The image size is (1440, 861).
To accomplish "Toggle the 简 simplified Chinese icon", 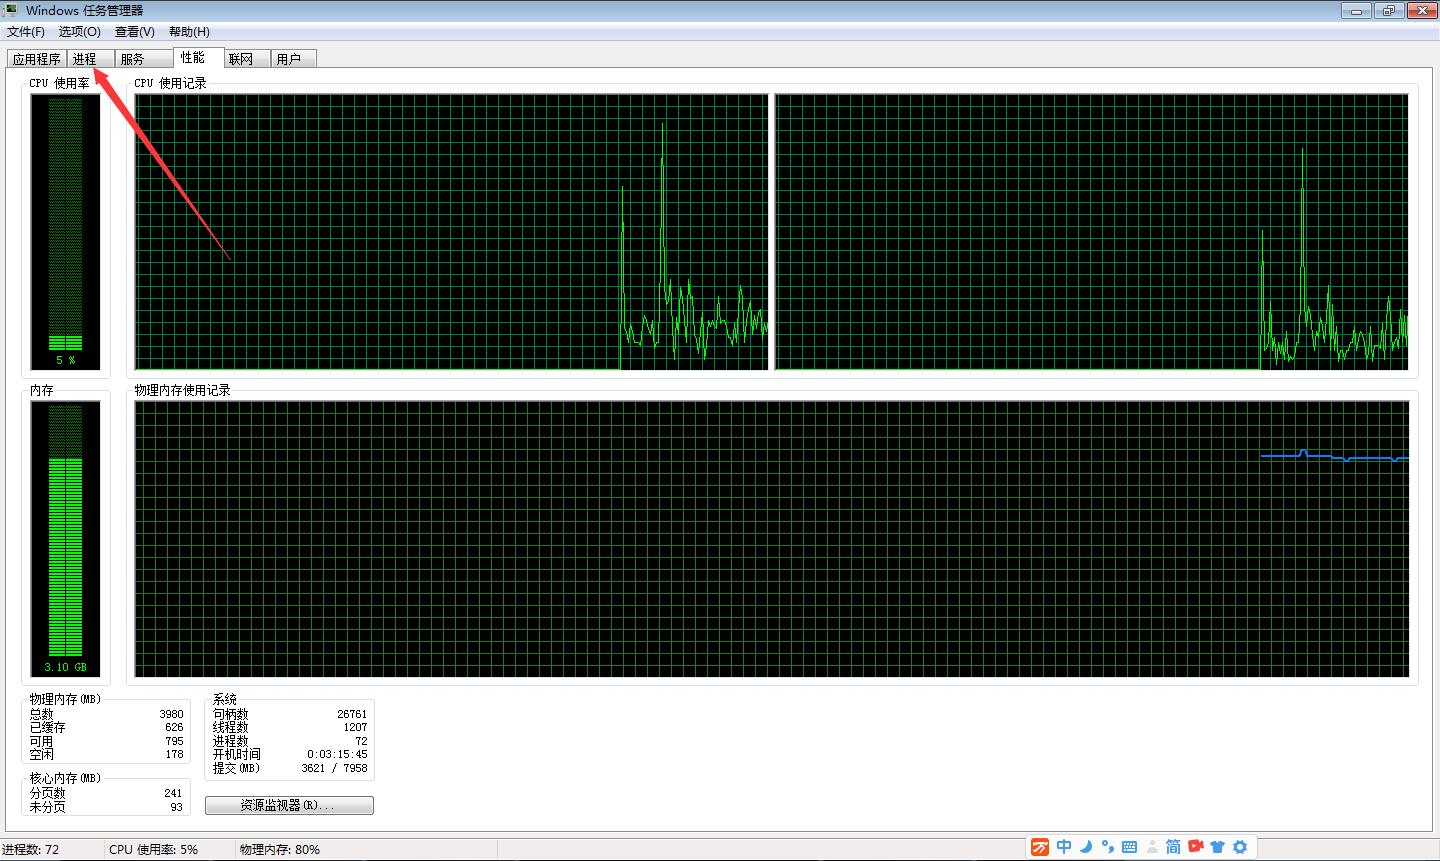I will 1173,847.
